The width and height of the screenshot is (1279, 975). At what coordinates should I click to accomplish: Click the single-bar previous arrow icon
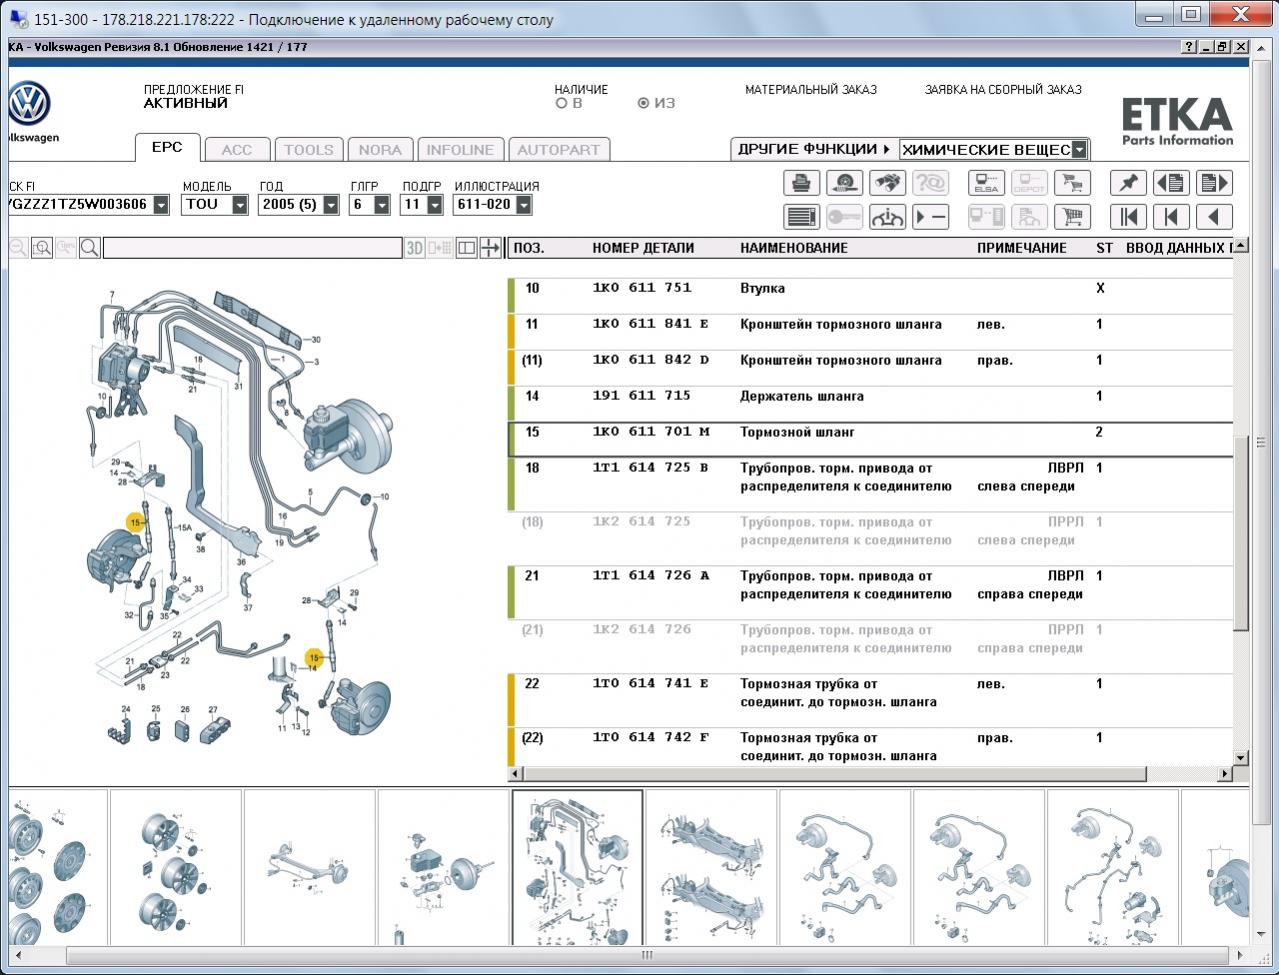click(1171, 216)
